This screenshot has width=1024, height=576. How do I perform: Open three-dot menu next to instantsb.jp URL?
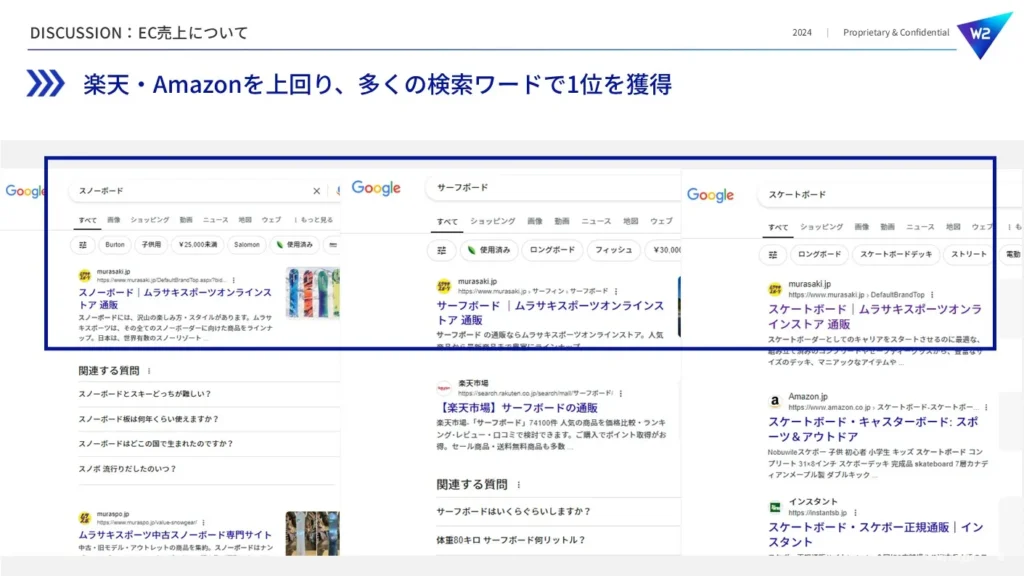856,513
